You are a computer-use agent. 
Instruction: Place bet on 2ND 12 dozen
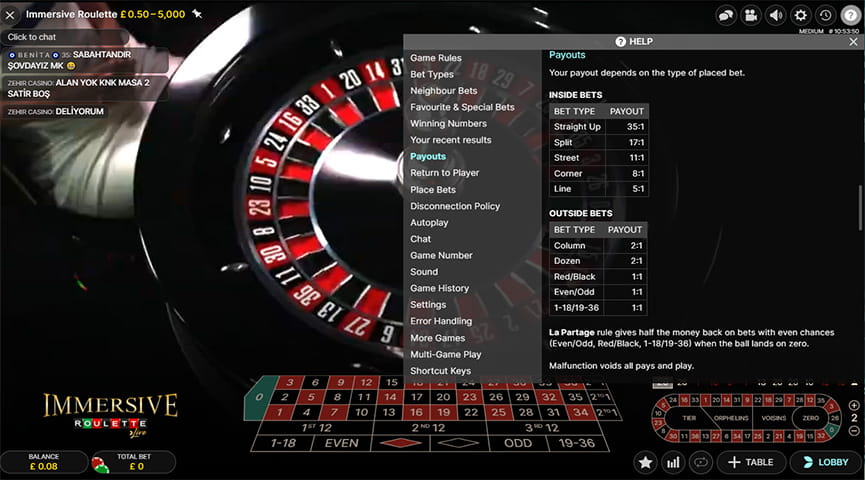(x=429, y=428)
